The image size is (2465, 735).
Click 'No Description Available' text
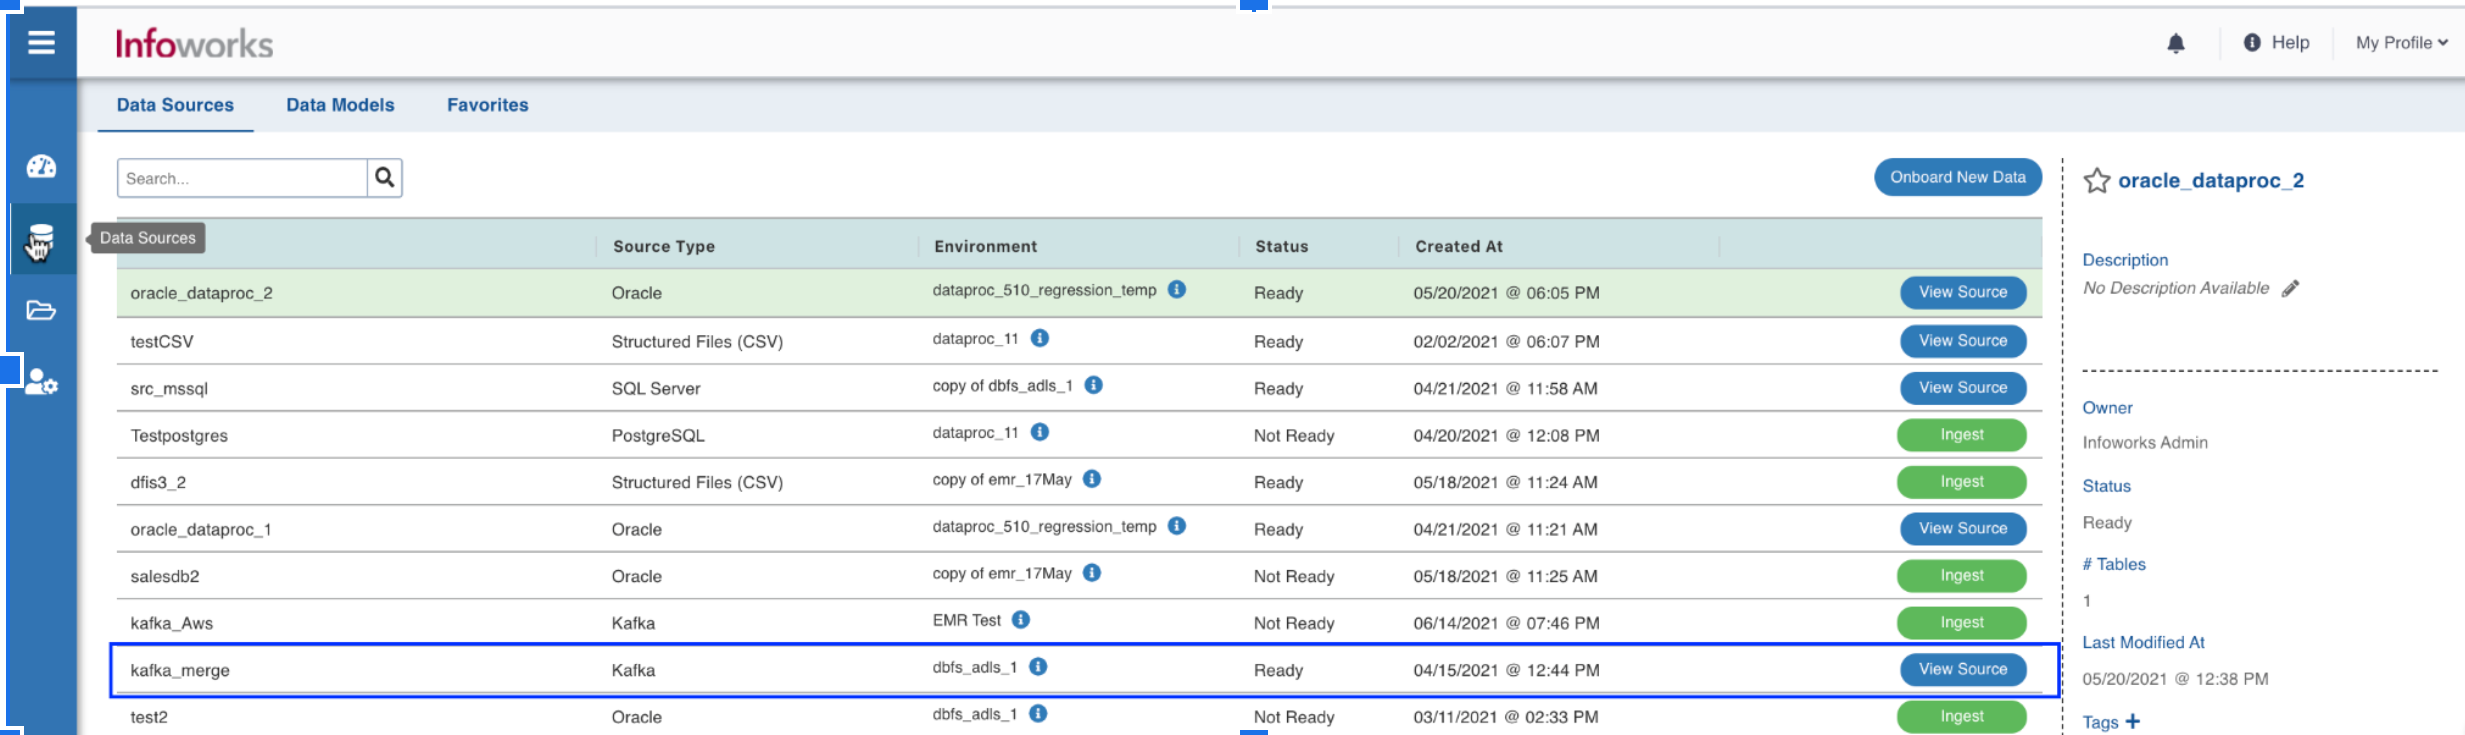tap(2176, 288)
